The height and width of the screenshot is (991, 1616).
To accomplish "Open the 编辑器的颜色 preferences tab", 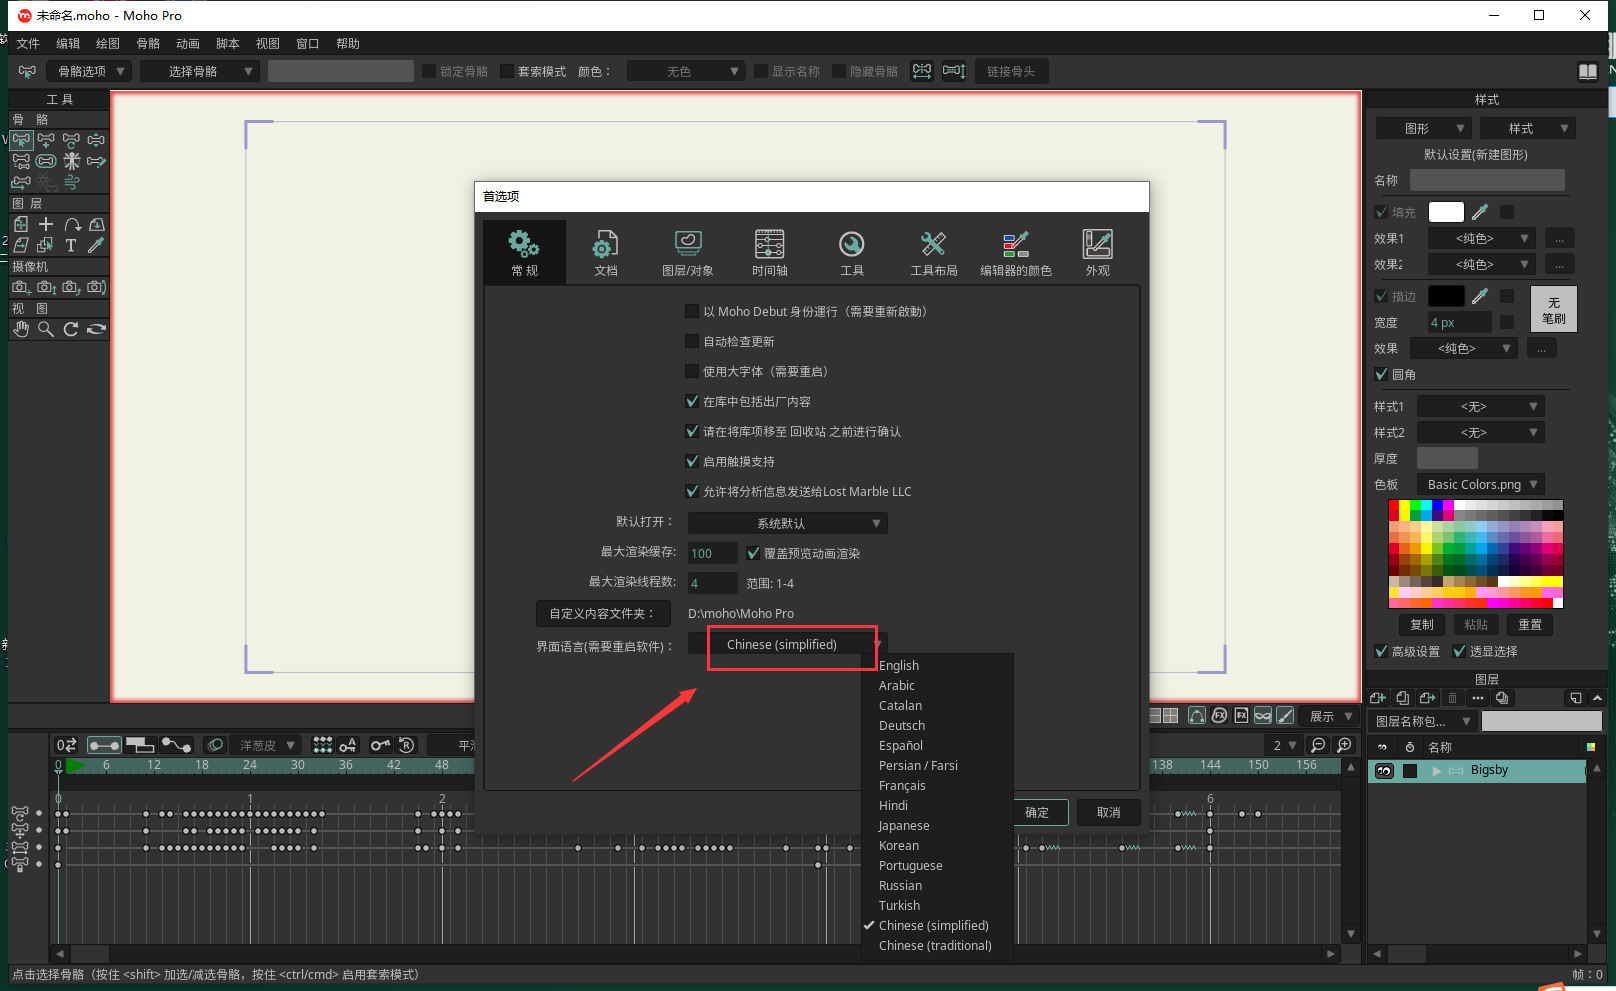I will (x=1016, y=252).
